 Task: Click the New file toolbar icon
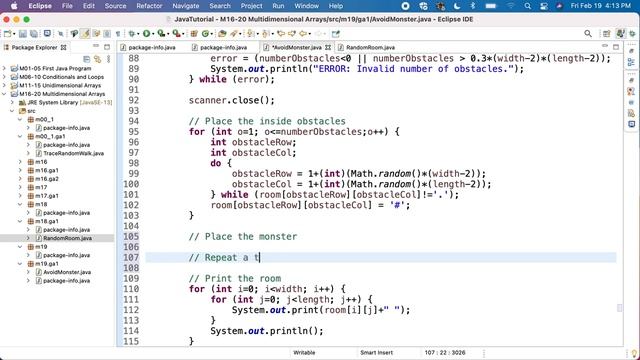tap(7, 34)
